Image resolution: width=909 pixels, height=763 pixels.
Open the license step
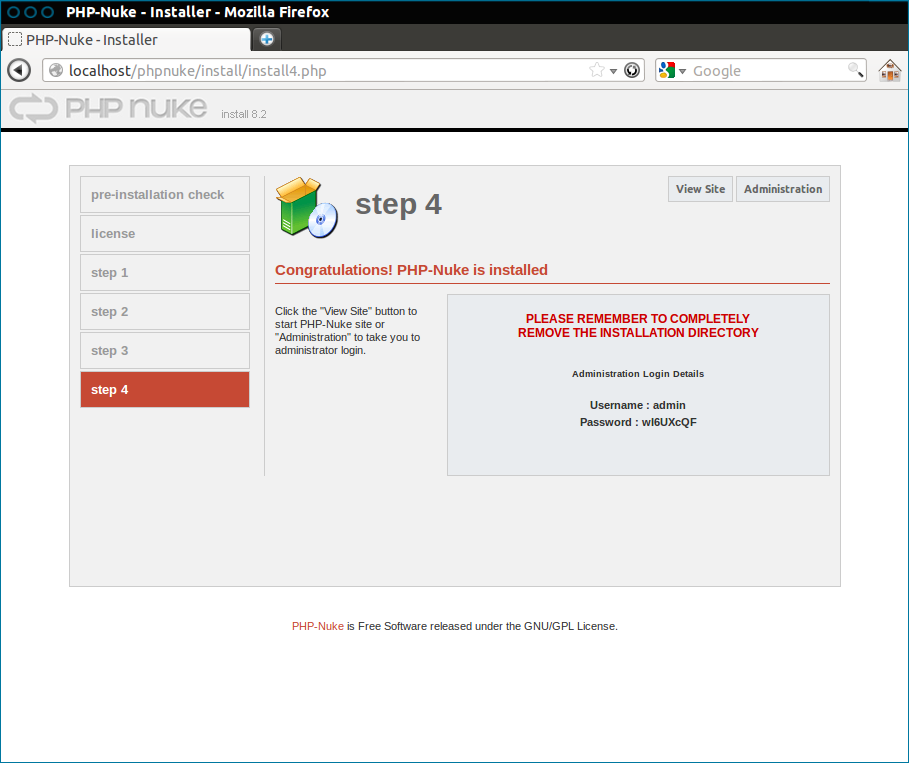[165, 233]
